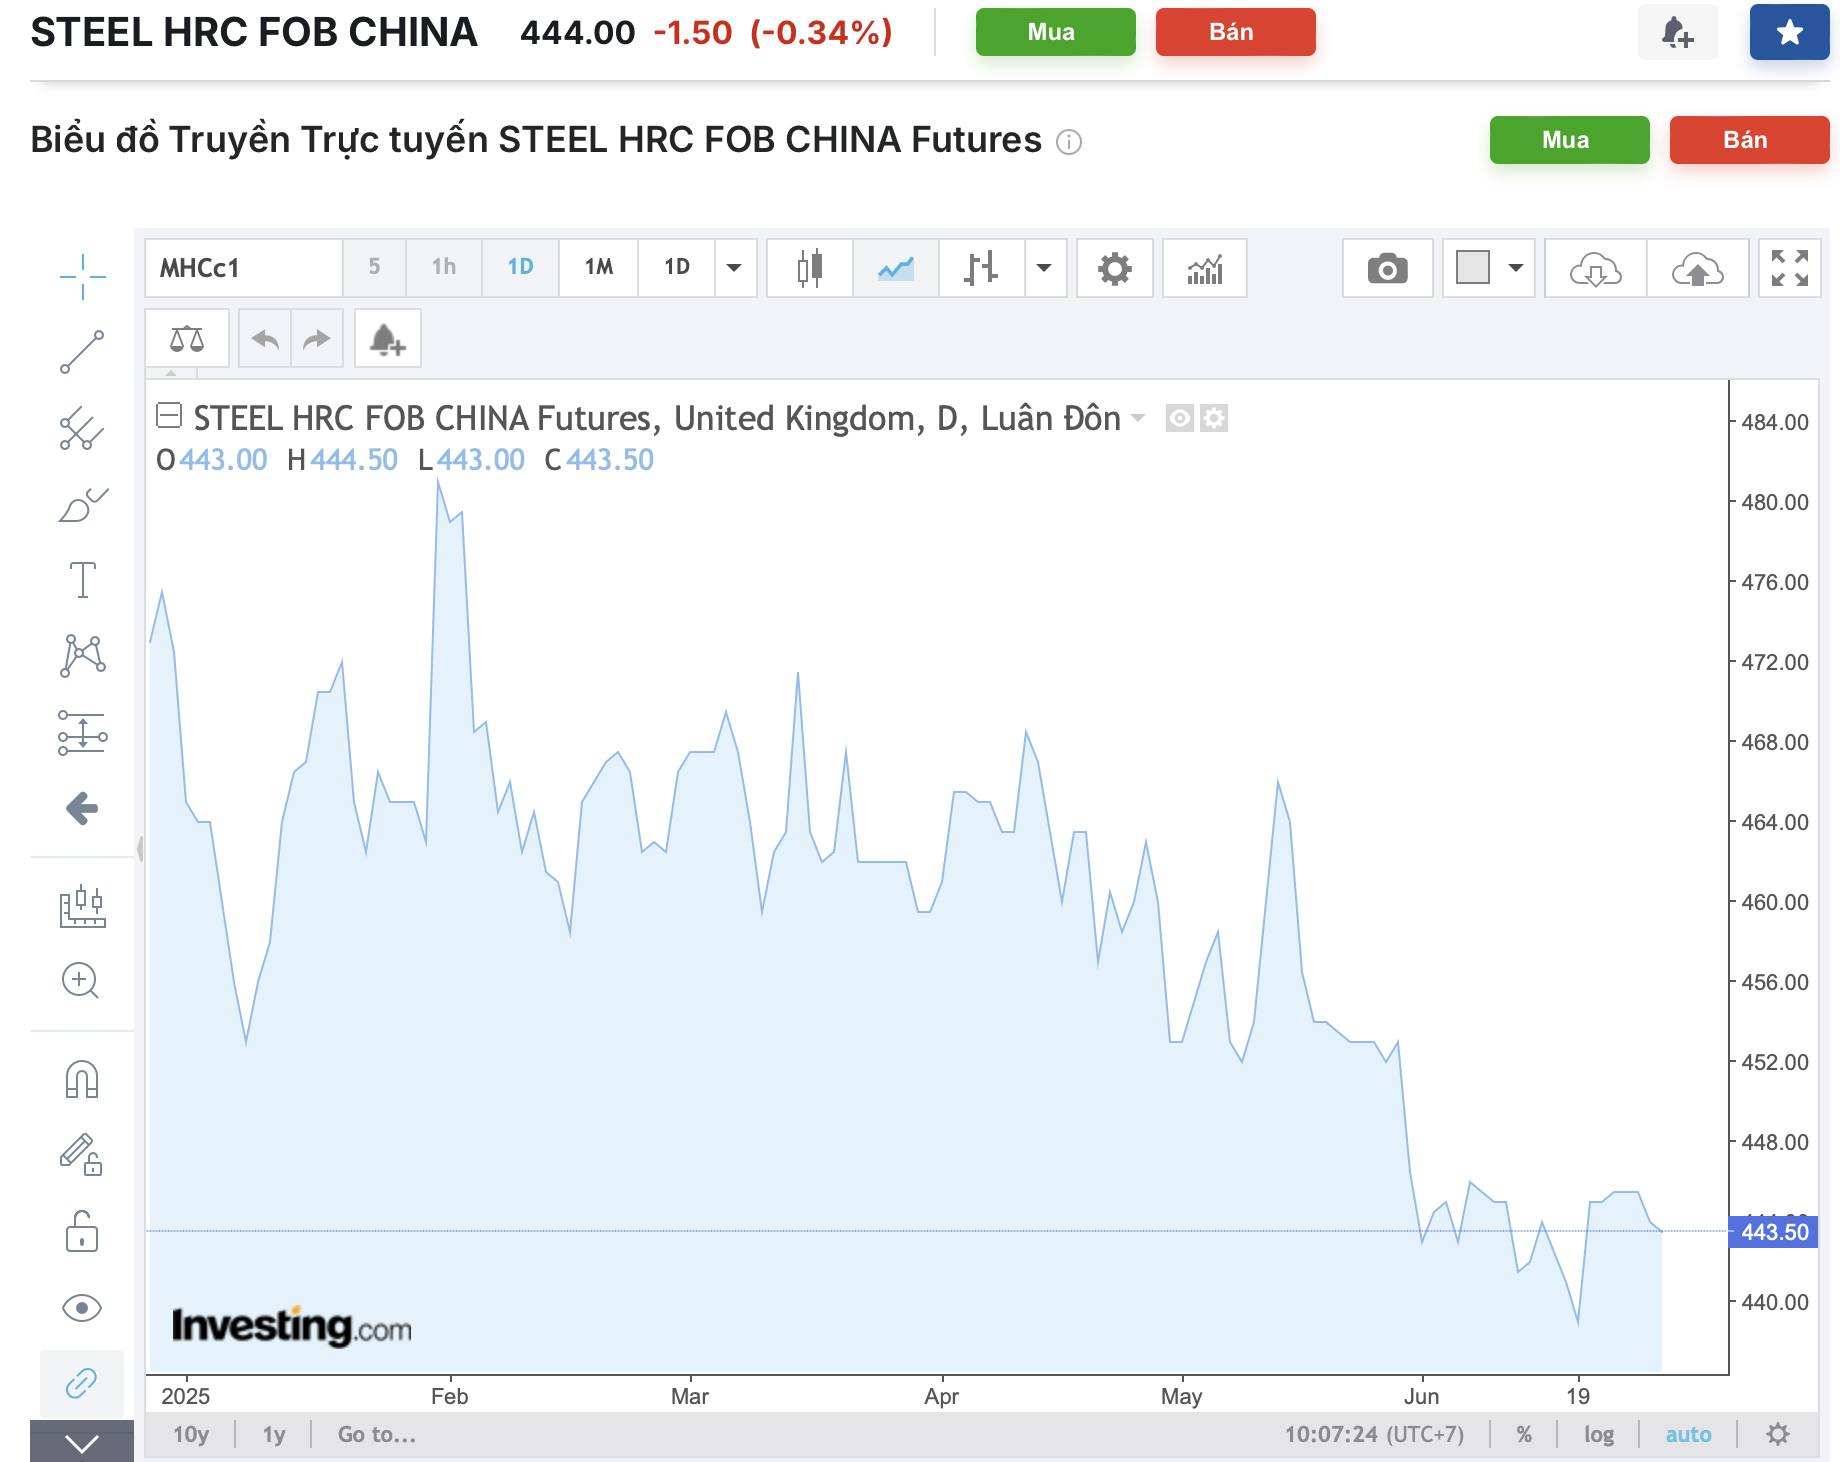The height and width of the screenshot is (1462, 1840).
Task: Click the back arrow icon in sidebar
Action: (82, 808)
